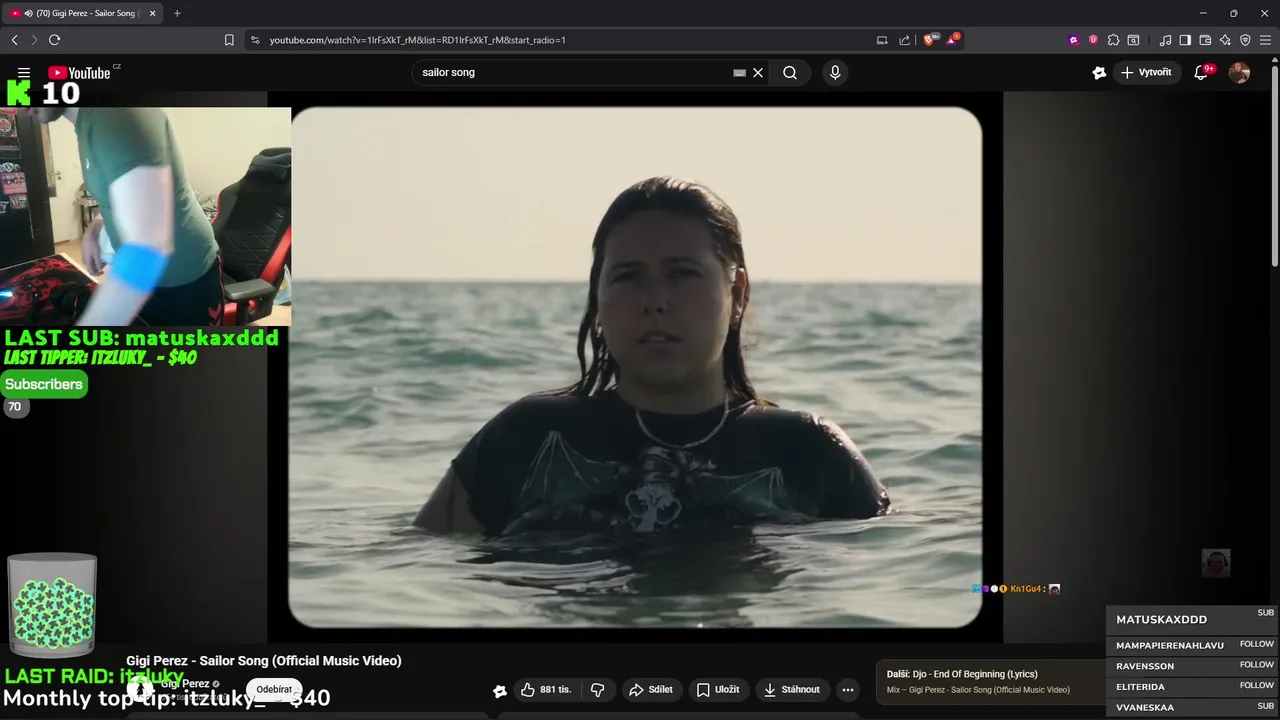The image size is (1280, 720).
Task: Download the video via Stáhnout
Action: pos(792,689)
